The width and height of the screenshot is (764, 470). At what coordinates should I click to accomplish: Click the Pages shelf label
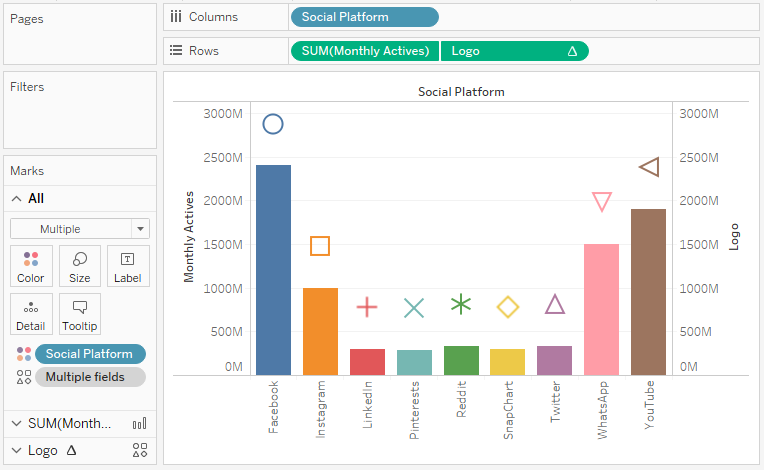(27, 19)
